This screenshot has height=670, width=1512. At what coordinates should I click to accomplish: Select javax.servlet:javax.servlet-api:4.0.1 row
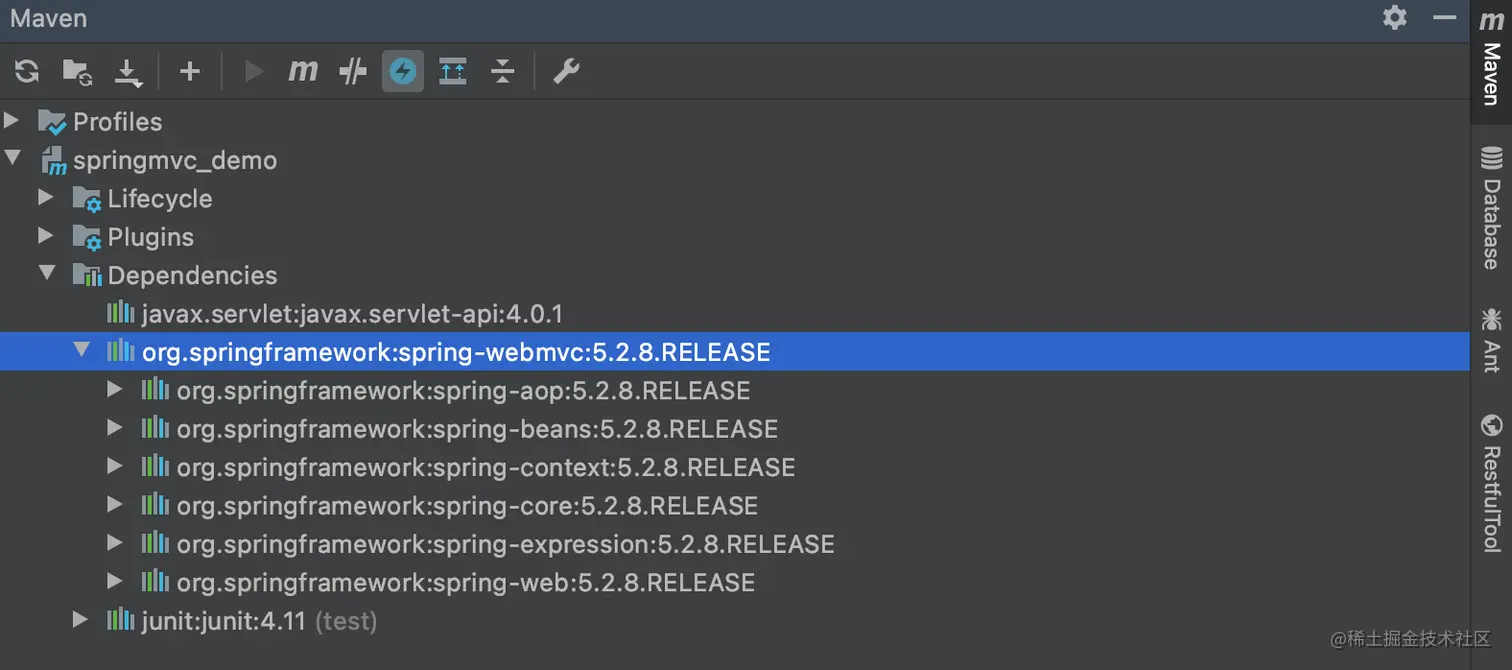pyautogui.click(x=735, y=313)
